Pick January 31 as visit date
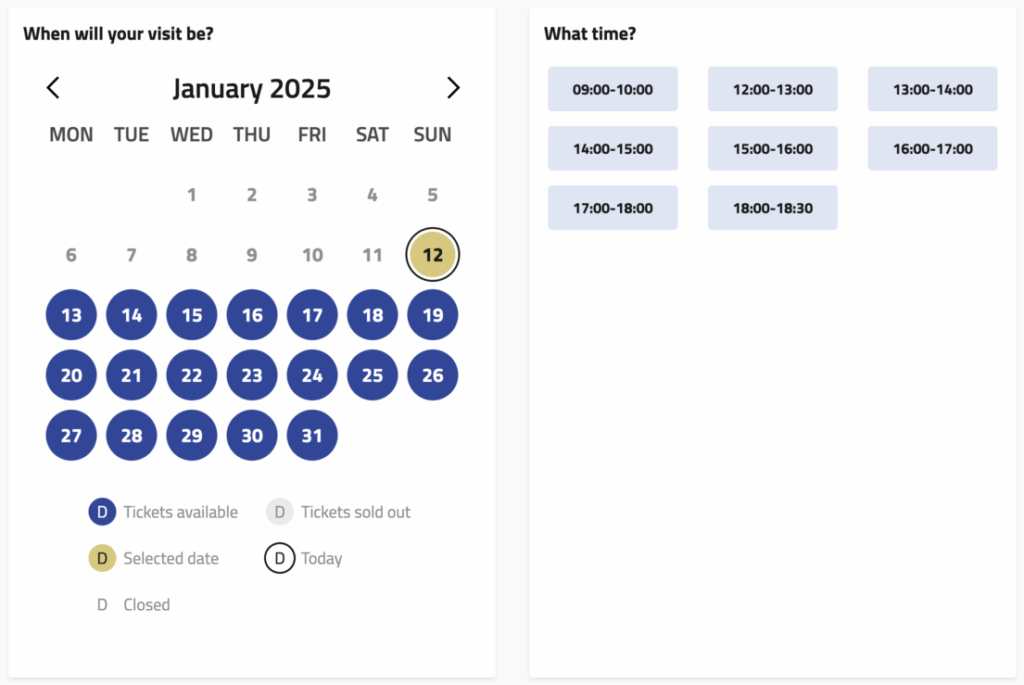This screenshot has height=685, width=1024. (312, 435)
